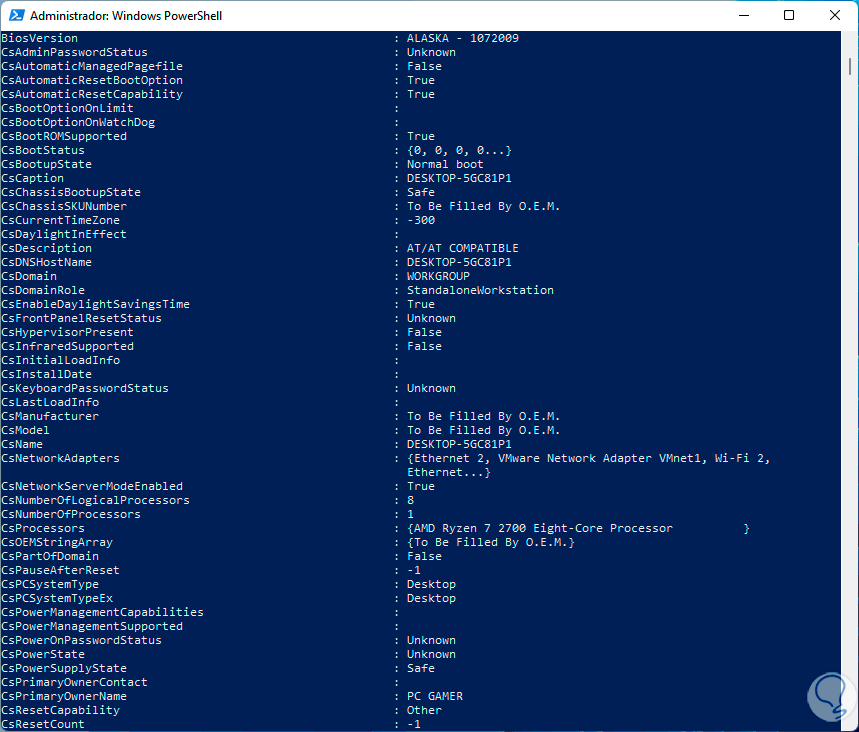The height and width of the screenshot is (732, 859).
Task: Click the CsProcessors AMD Ryzen 7 2700 value
Action: (540, 528)
